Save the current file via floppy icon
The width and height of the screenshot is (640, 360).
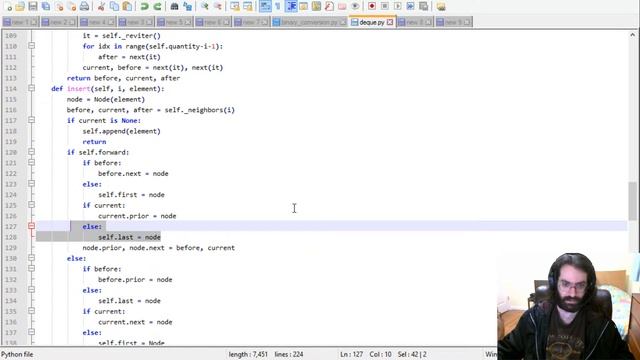(33, 6)
